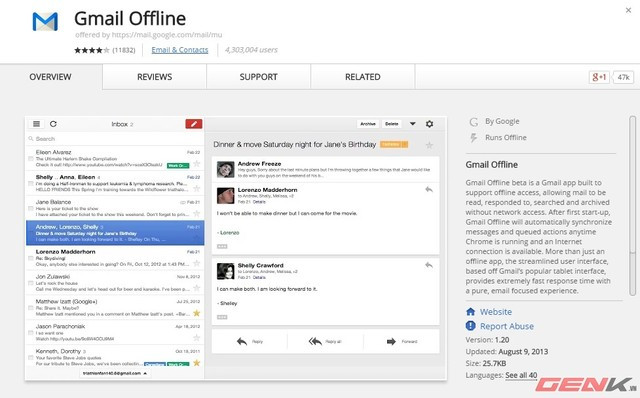
Task: Click the 47k +1 count bubble
Action: (x=623, y=77)
